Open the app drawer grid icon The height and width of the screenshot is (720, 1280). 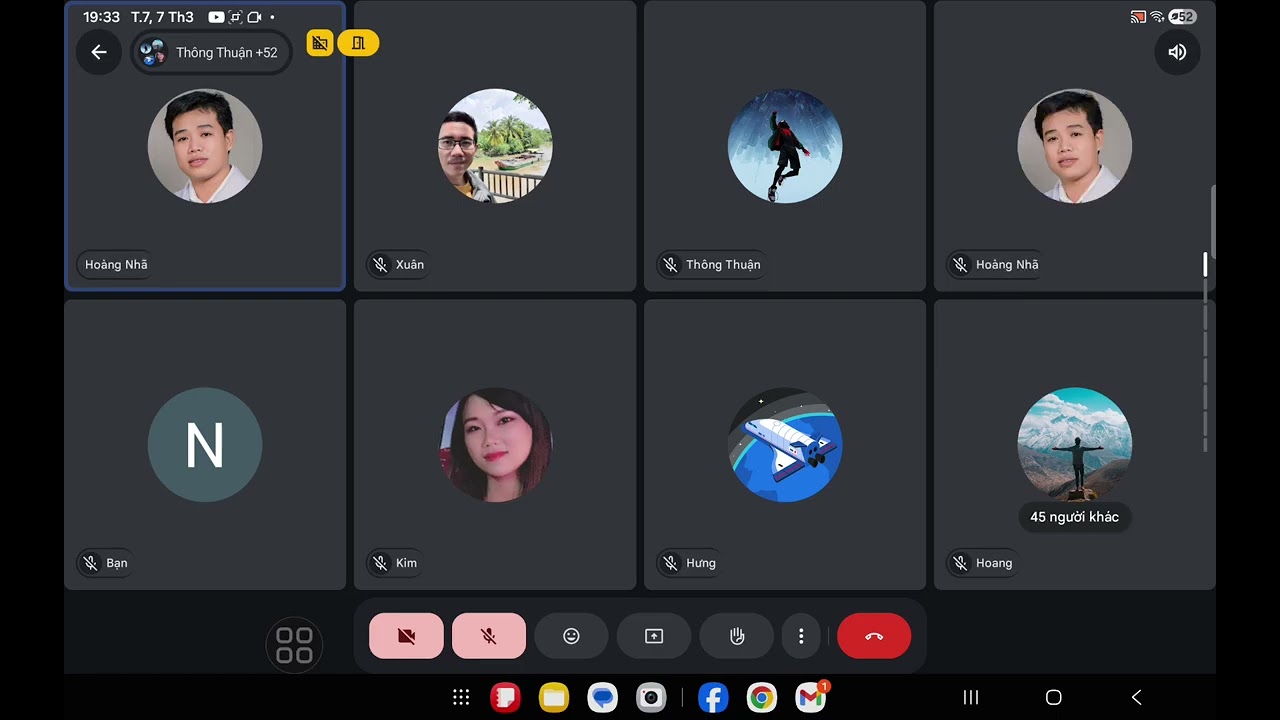point(461,697)
